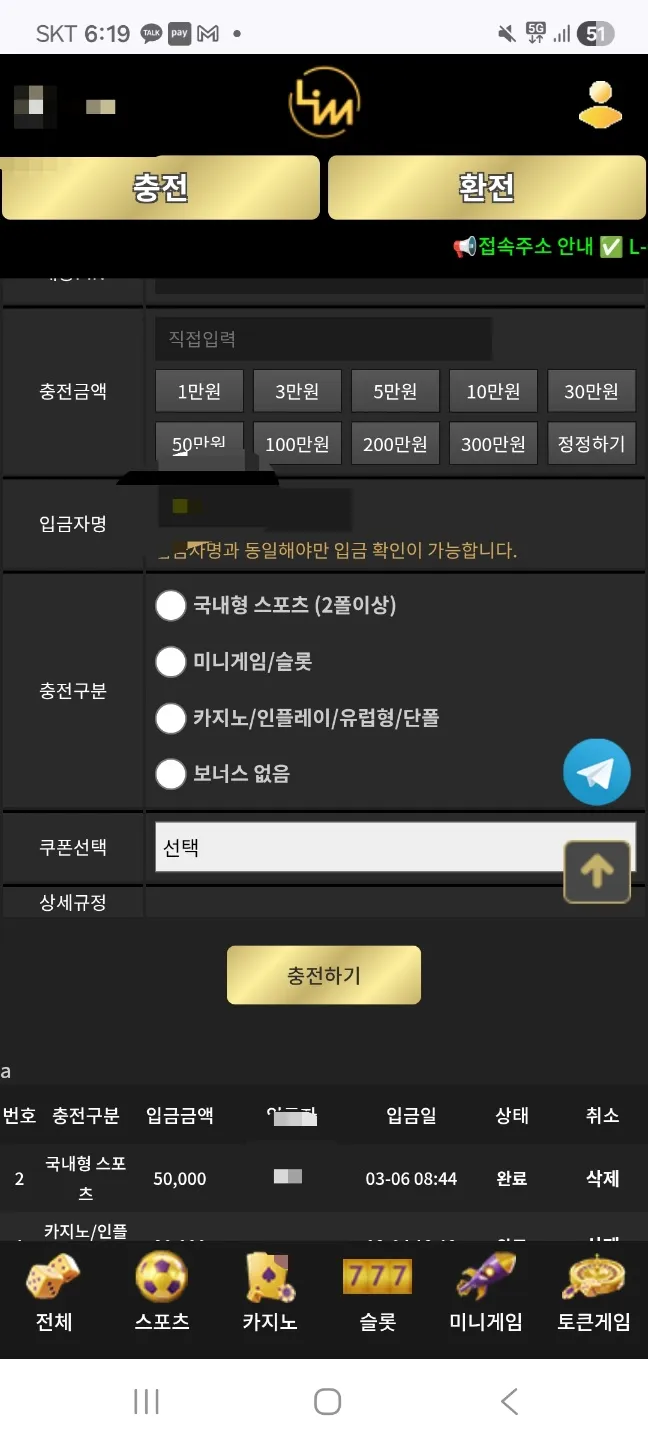Switch to the 환전 tab
Screen dimensions: 648x1440
[x=487, y=187]
